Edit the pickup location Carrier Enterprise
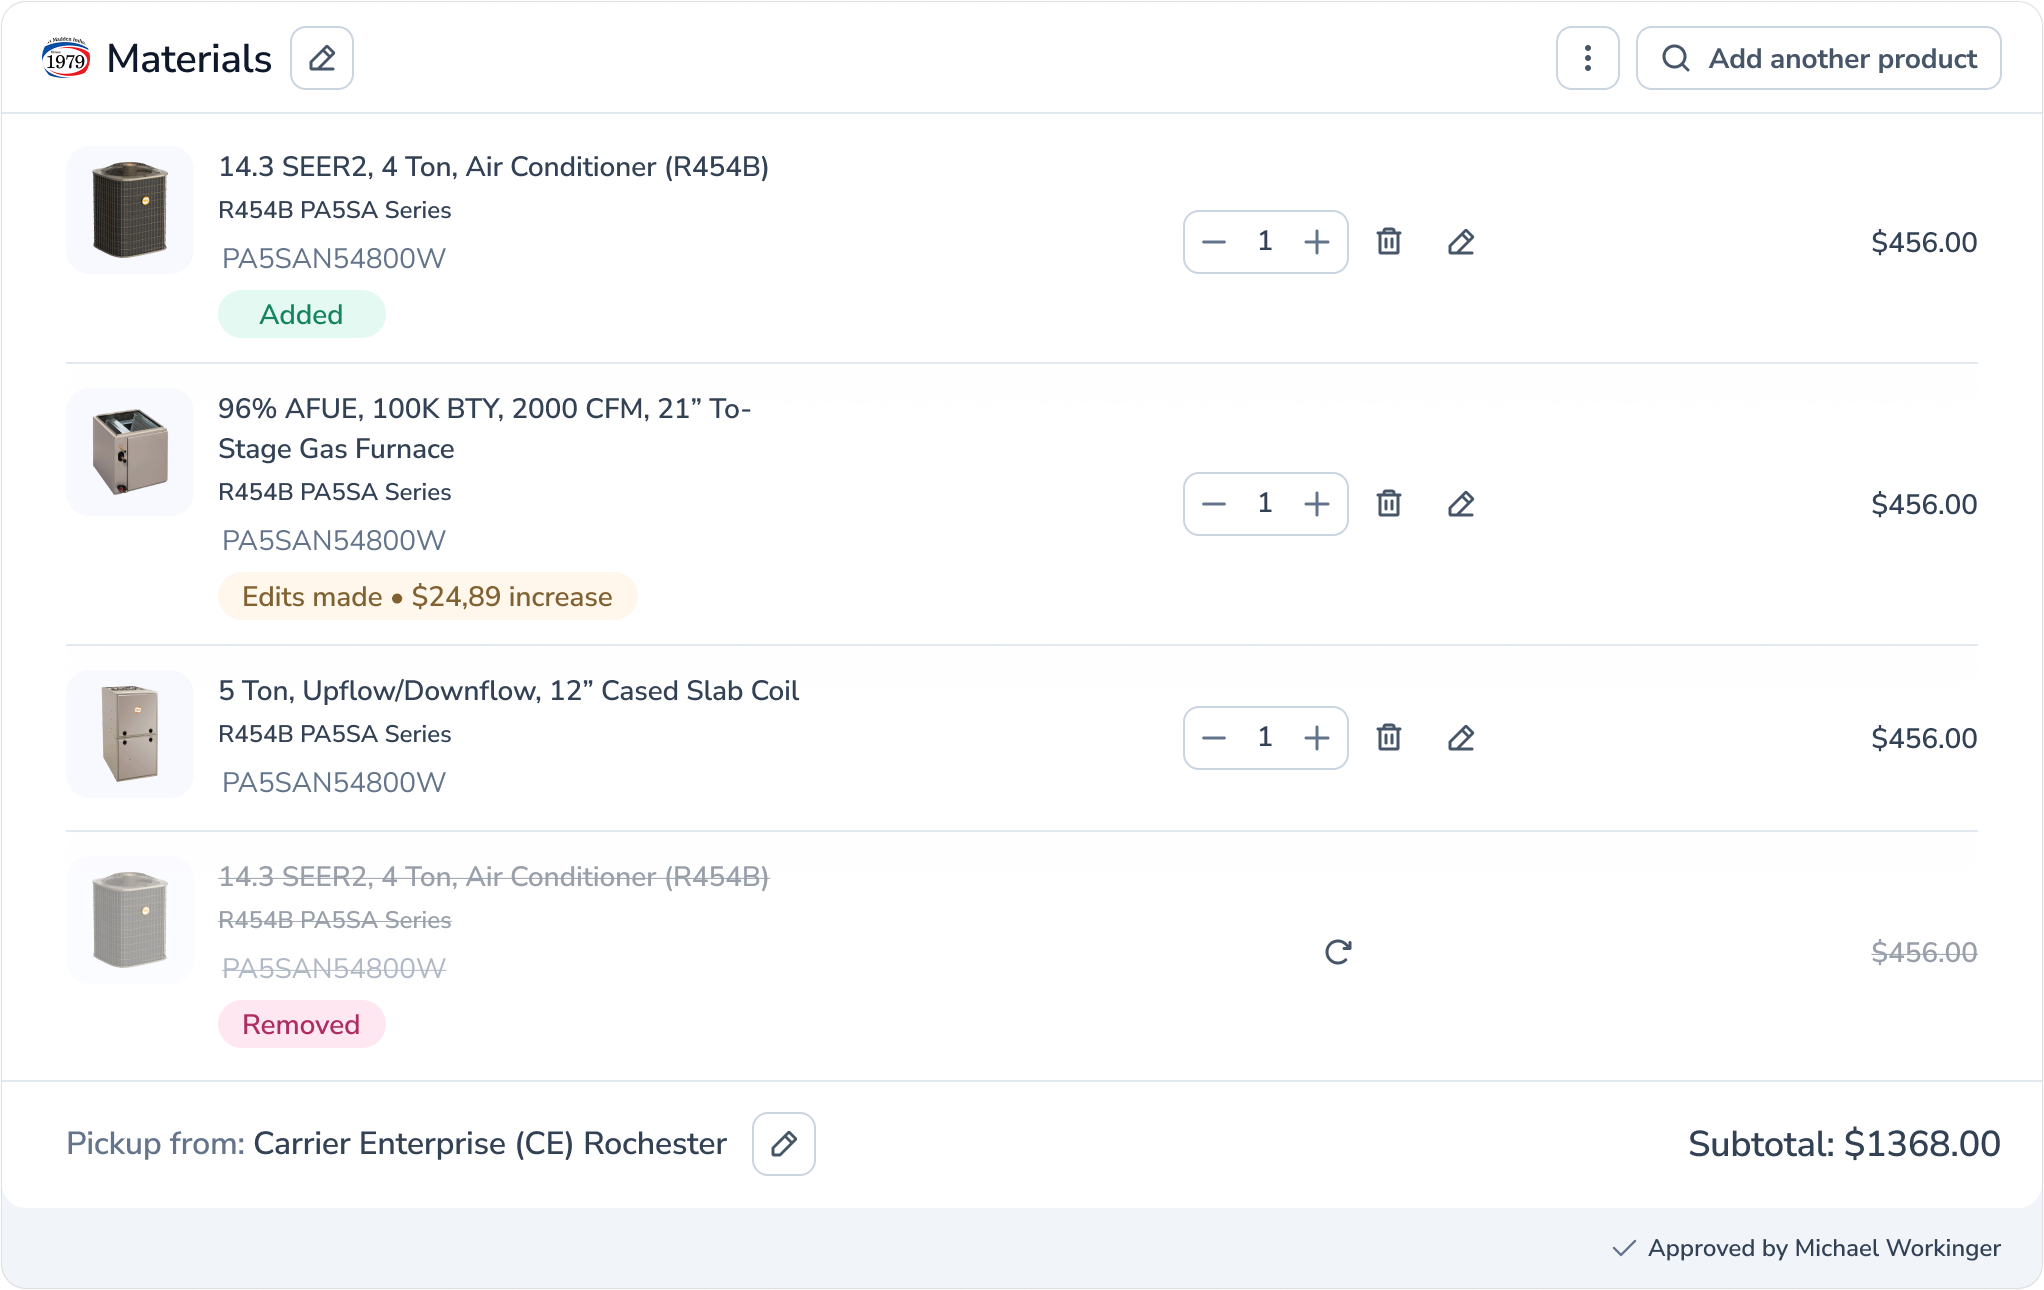This screenshot has height=1290, width=2044. coord(784,1144)
